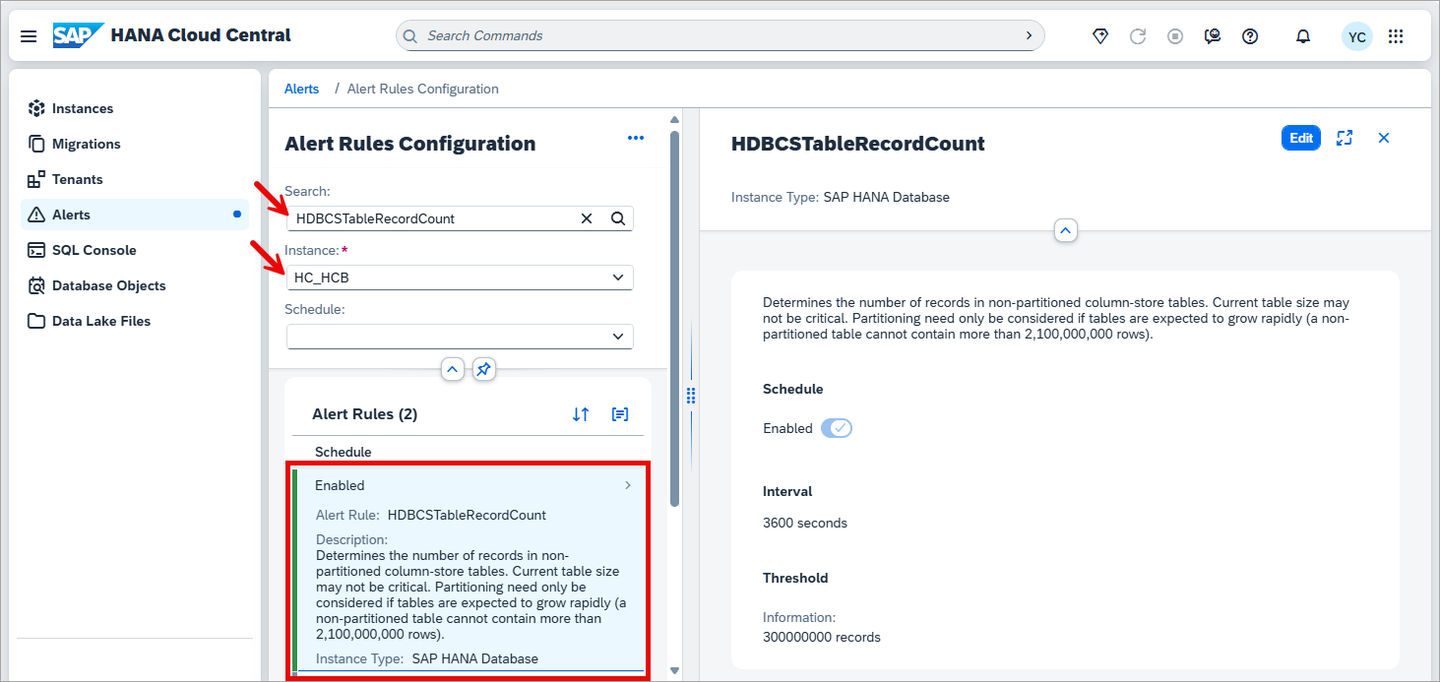Click the panel splitter grip handle

coord(690,396)
